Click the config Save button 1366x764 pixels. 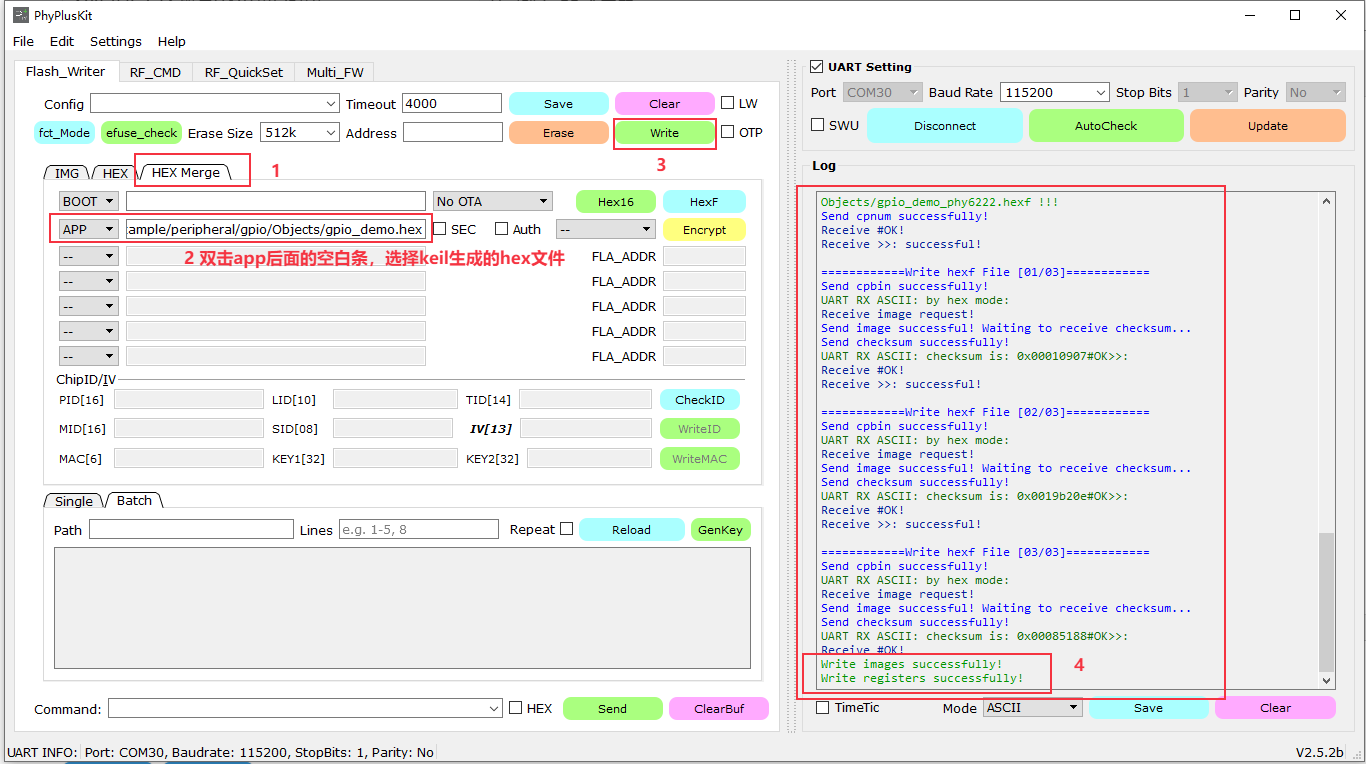tap(559, 104)
